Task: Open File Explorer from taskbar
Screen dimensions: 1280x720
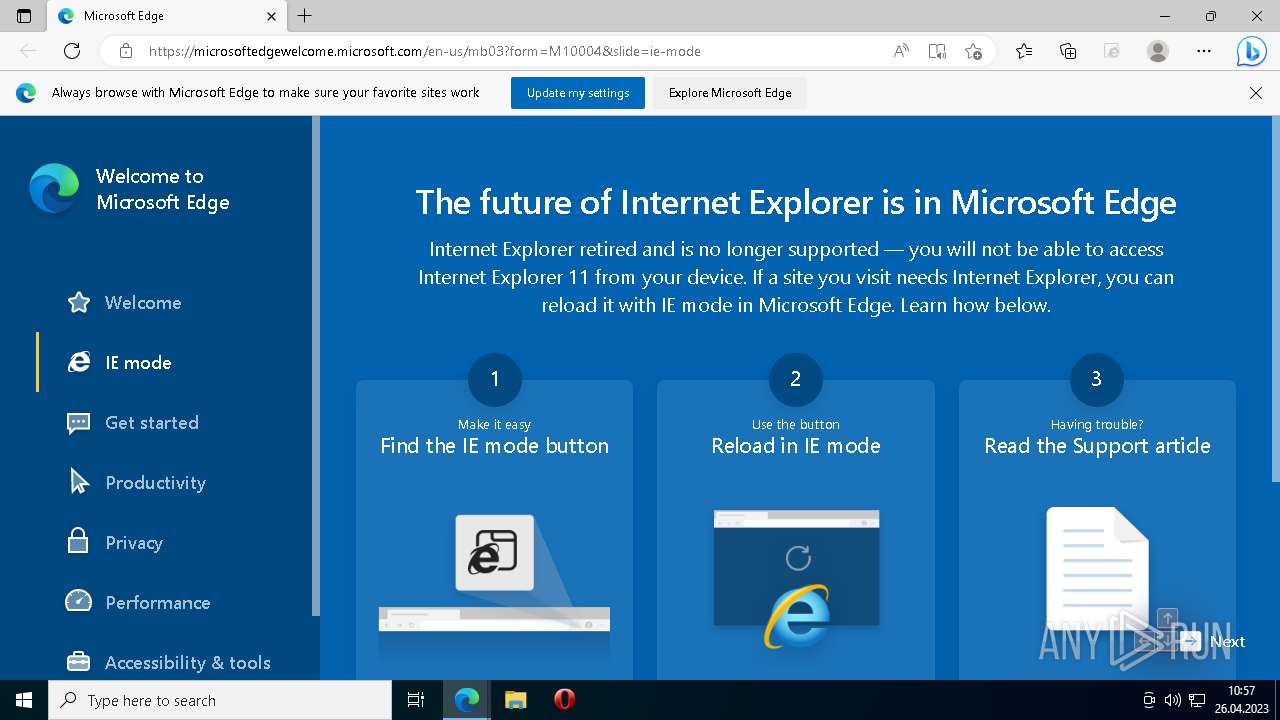Action: [x=515, y=700]
